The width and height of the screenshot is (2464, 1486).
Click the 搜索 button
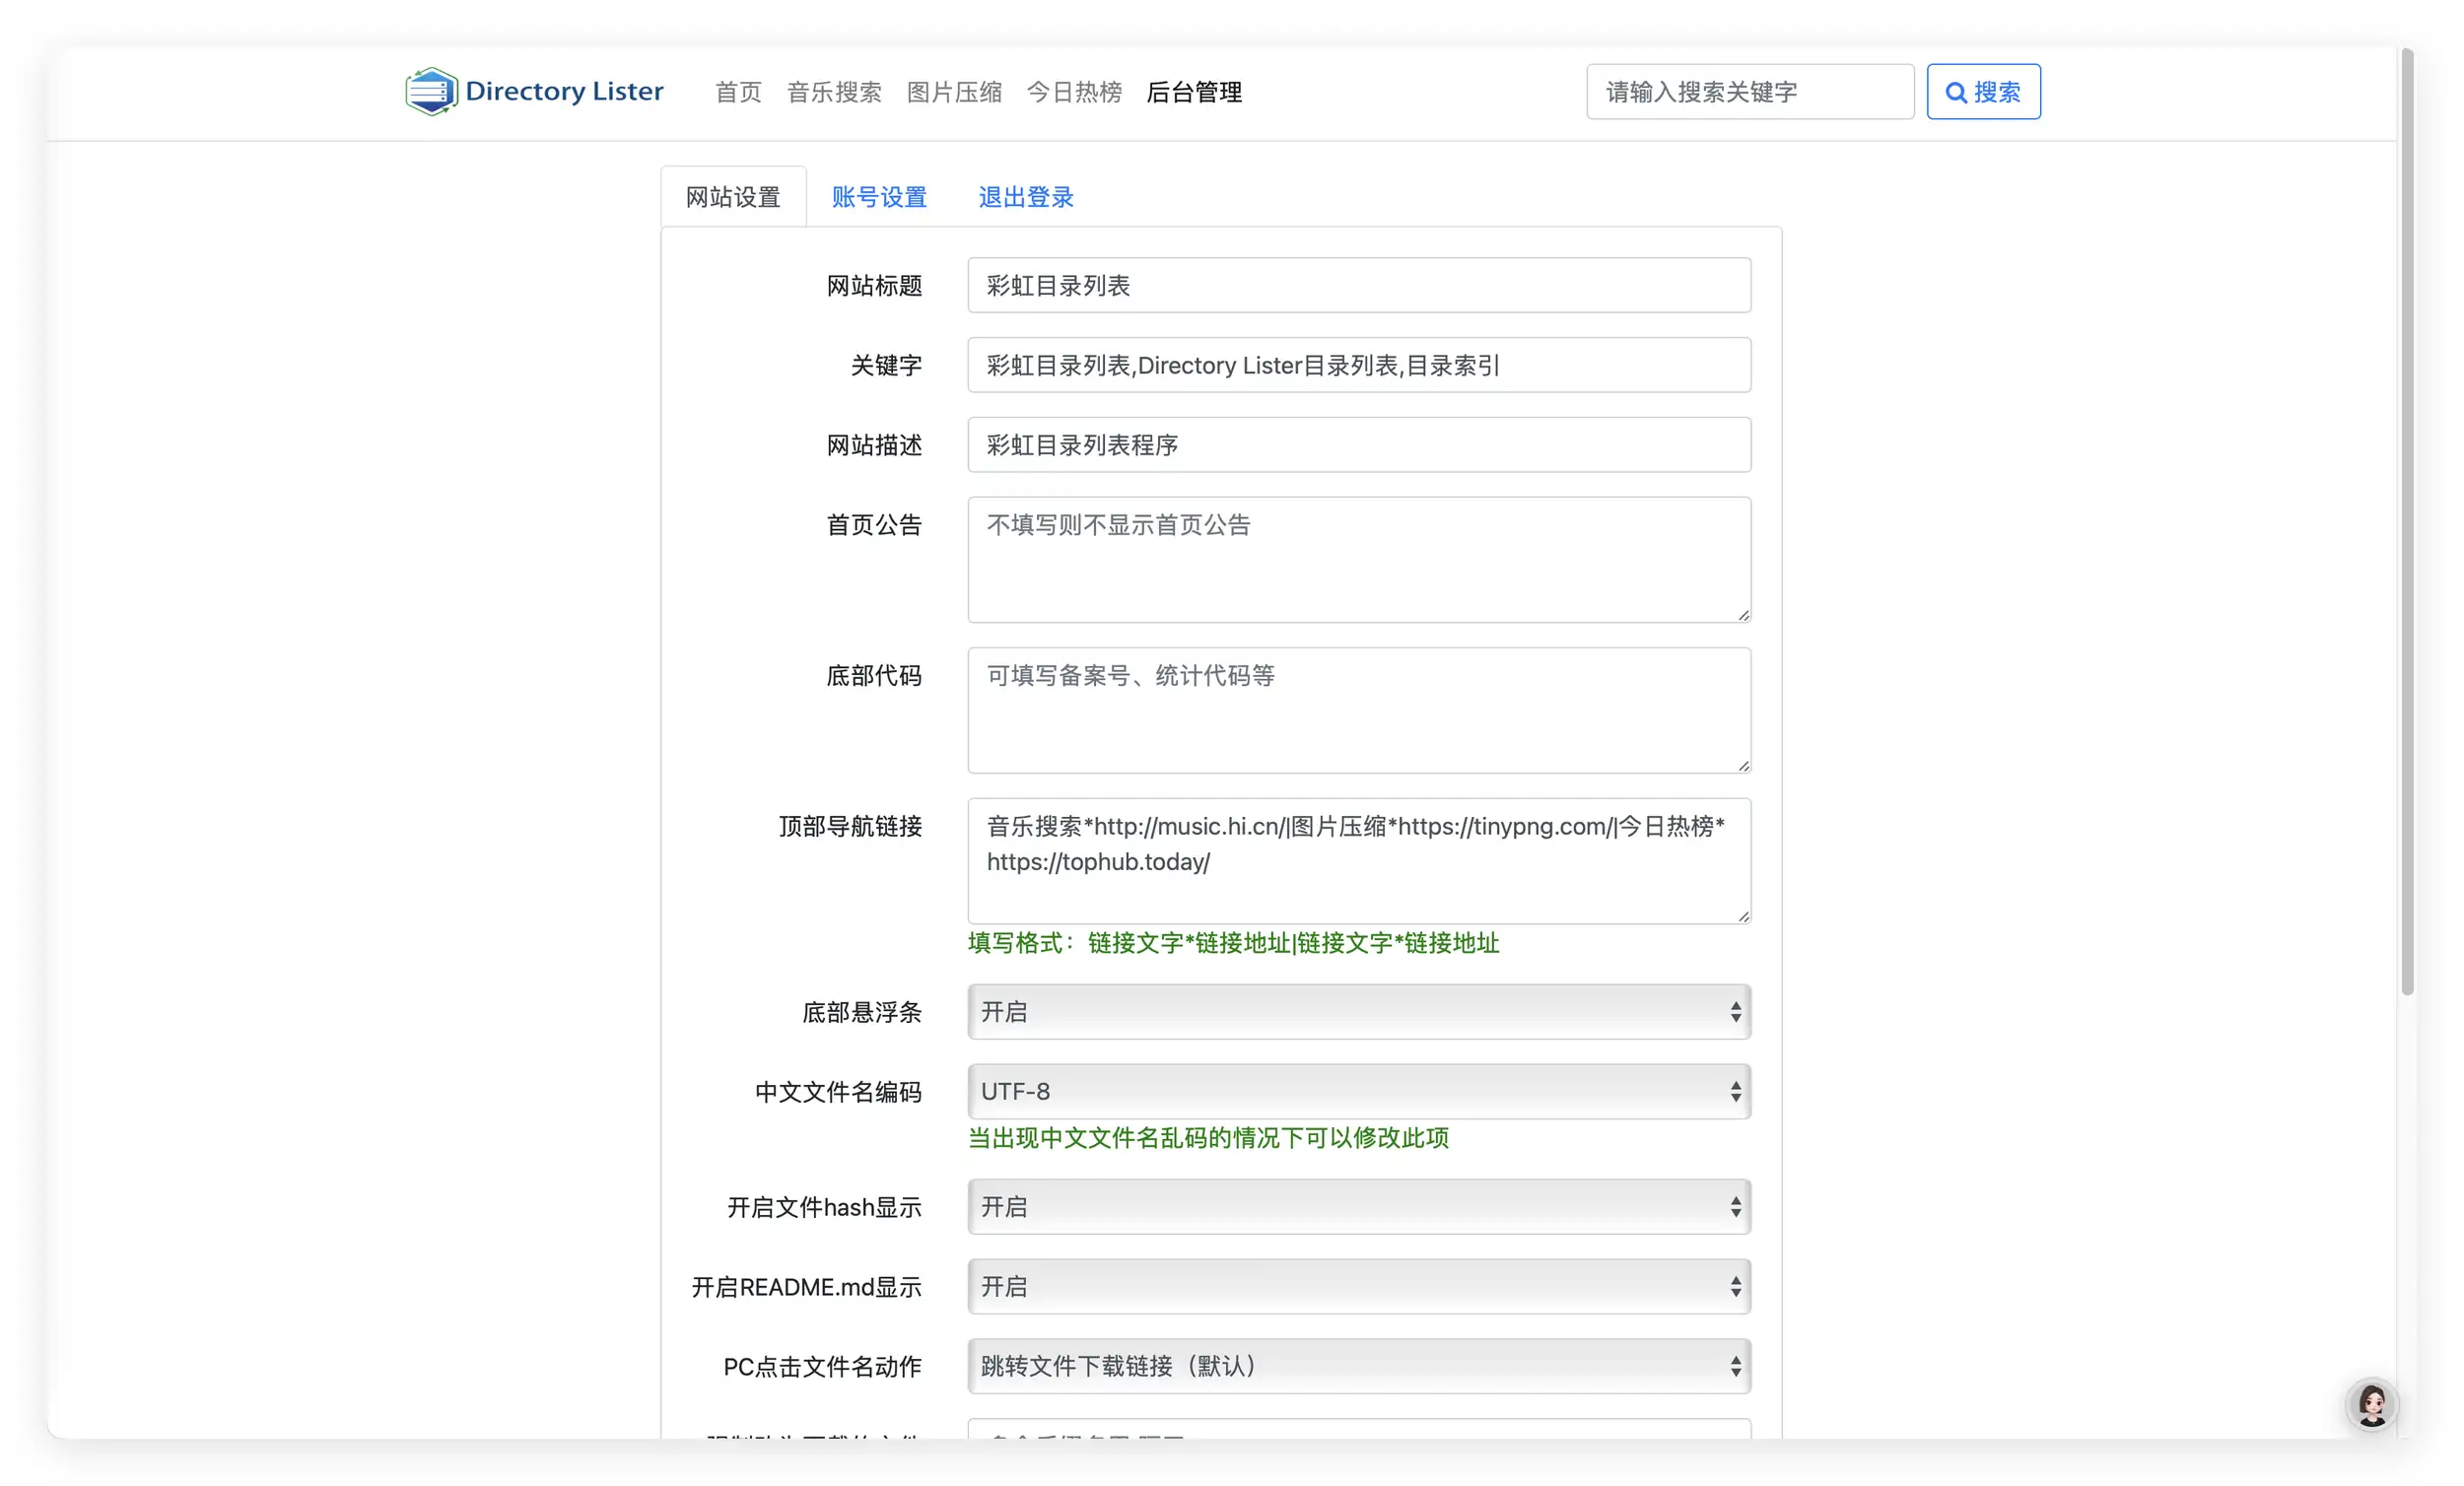(x=1983, y=91)
